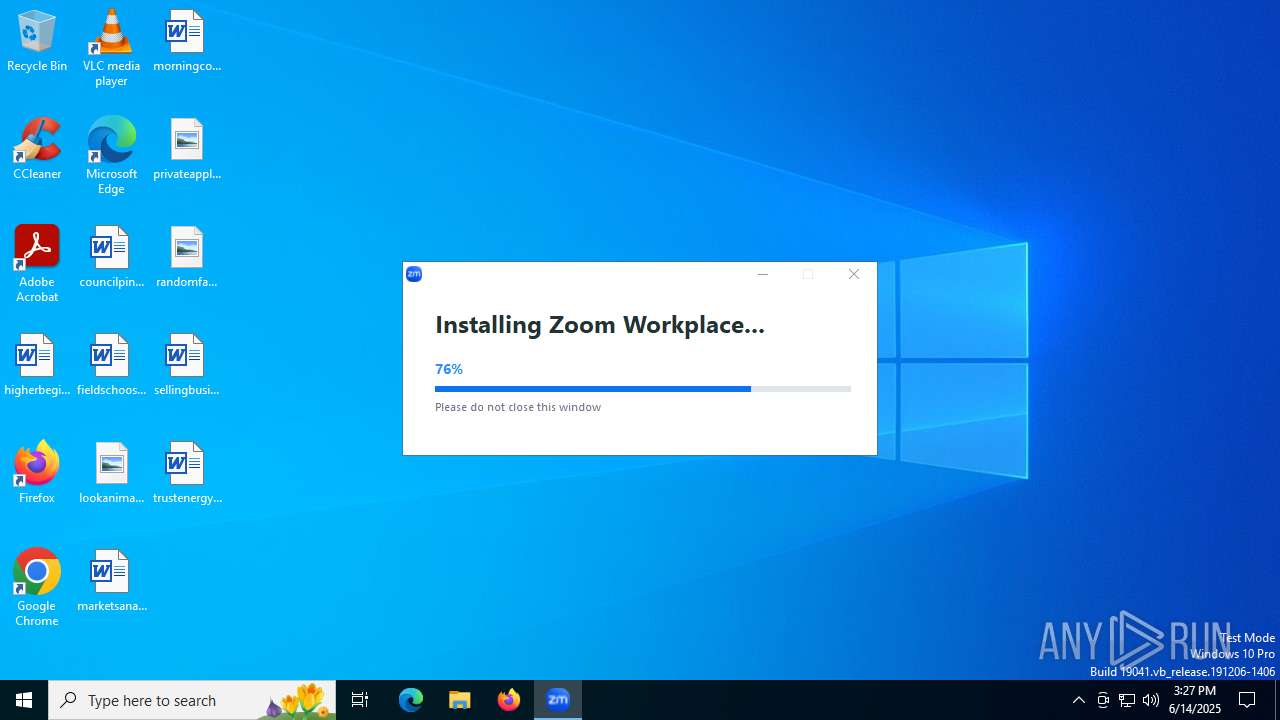Open the morningco... Word document

pos(187,41)
